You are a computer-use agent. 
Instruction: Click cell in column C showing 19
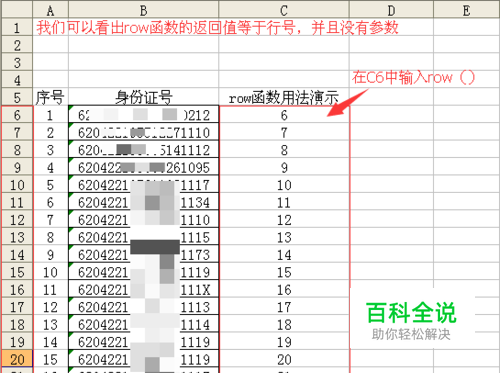point(284,342)
